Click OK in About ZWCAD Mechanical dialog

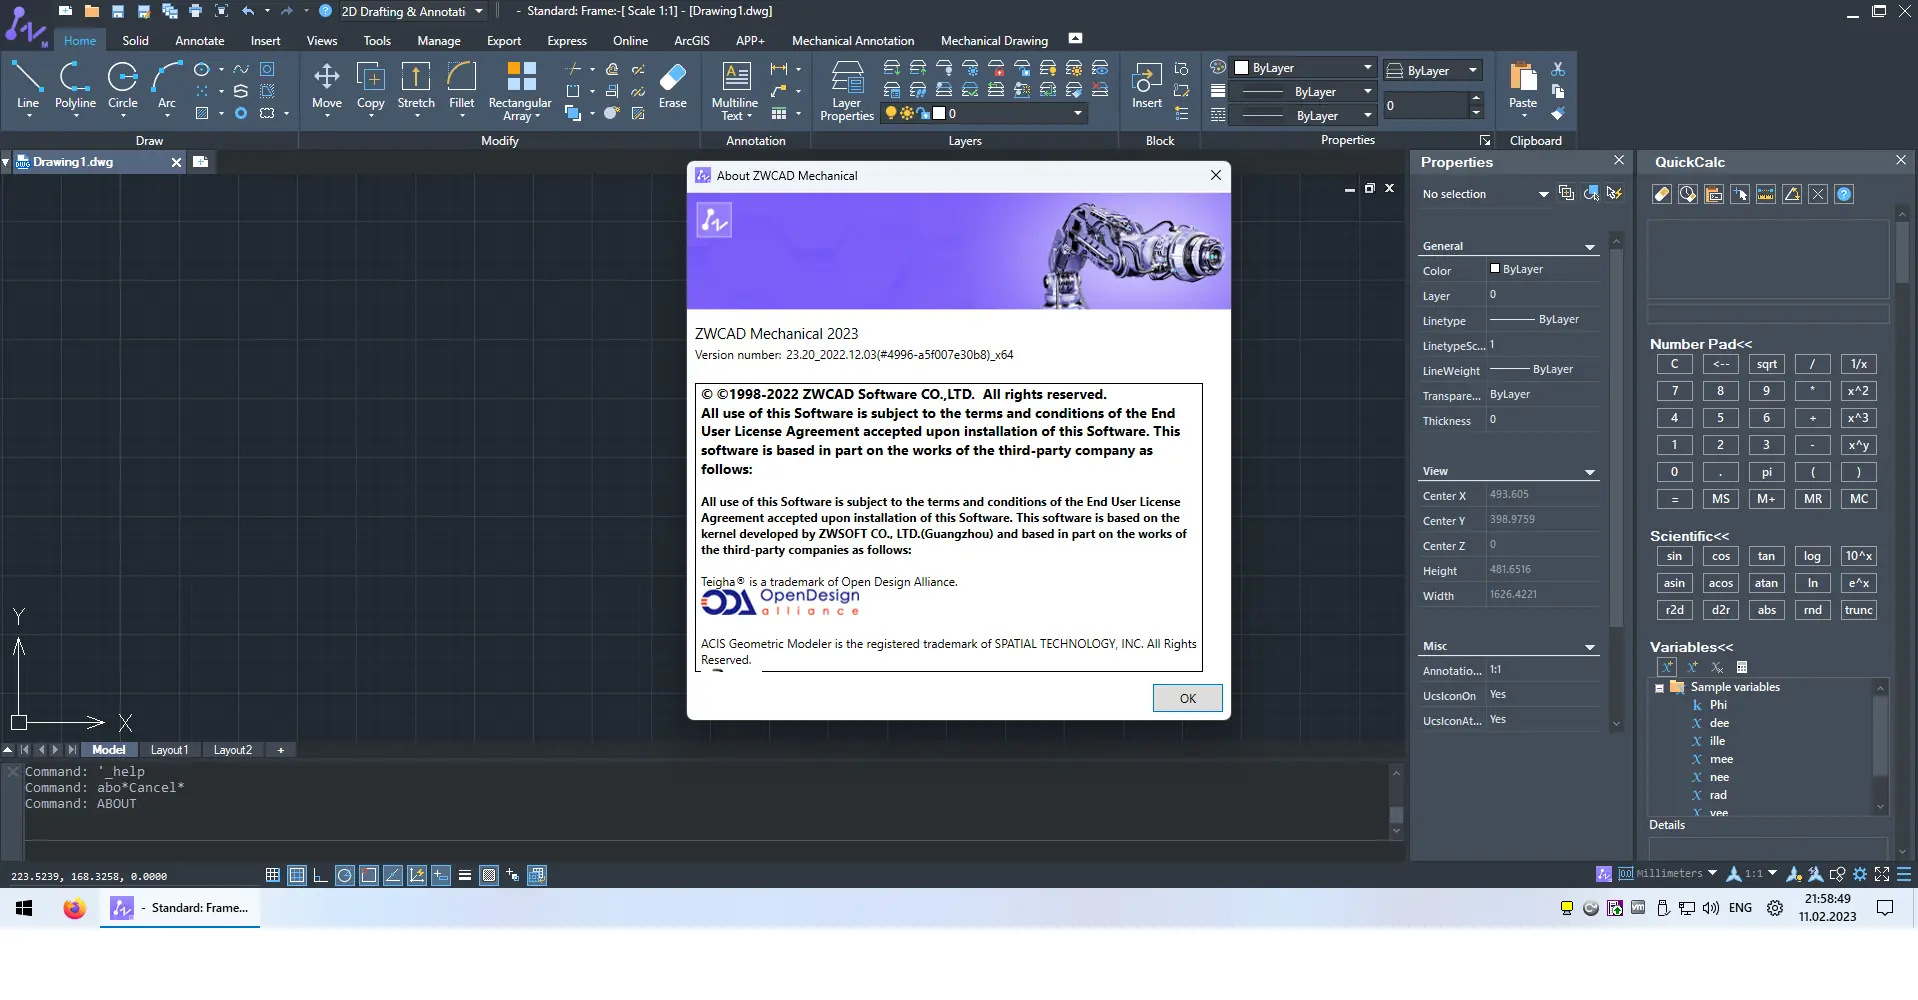click(1187, 698)
